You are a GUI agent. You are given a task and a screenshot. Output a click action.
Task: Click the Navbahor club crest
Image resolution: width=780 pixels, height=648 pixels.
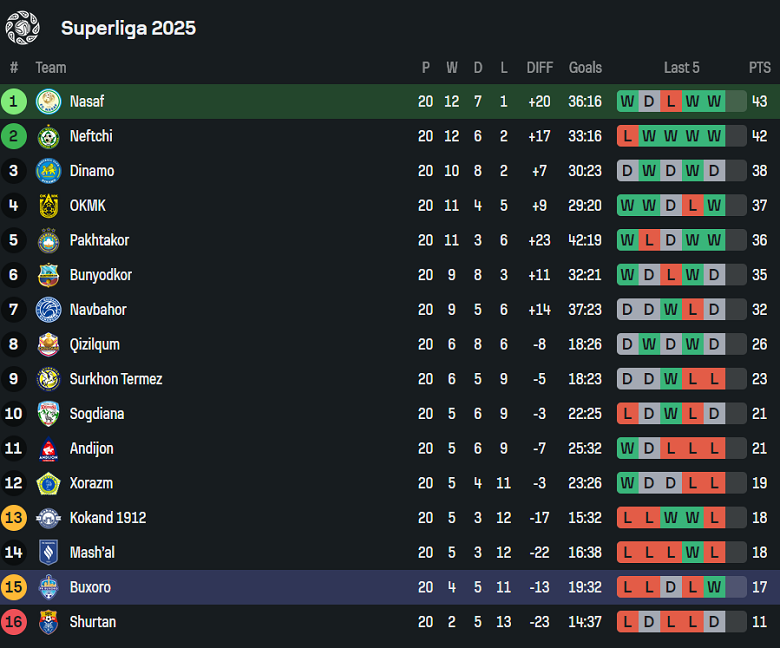click(48, 310)
